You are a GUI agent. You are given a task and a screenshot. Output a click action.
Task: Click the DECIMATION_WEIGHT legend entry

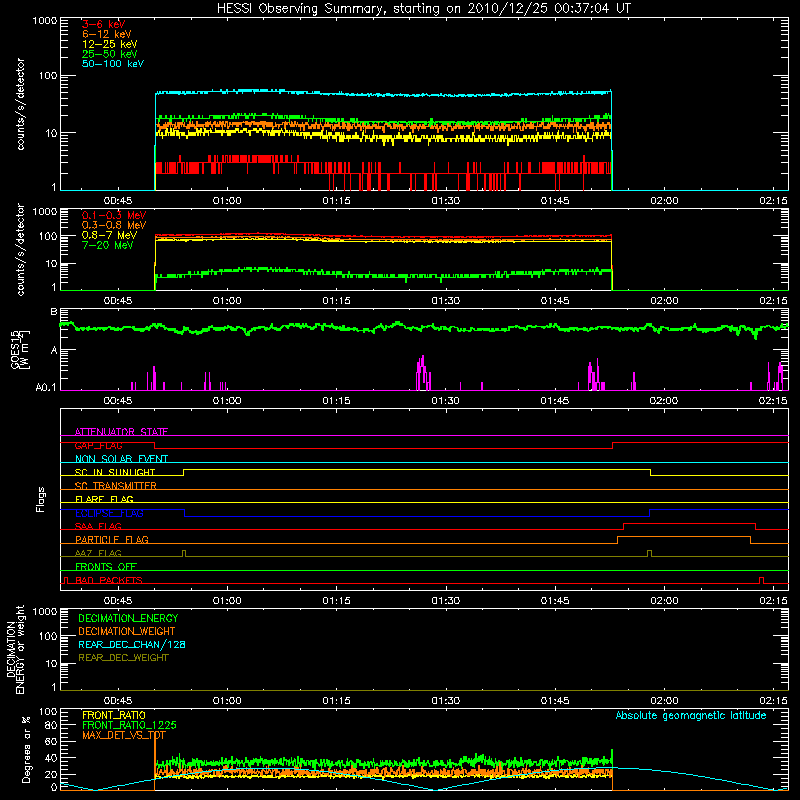(x=127, y=631)
